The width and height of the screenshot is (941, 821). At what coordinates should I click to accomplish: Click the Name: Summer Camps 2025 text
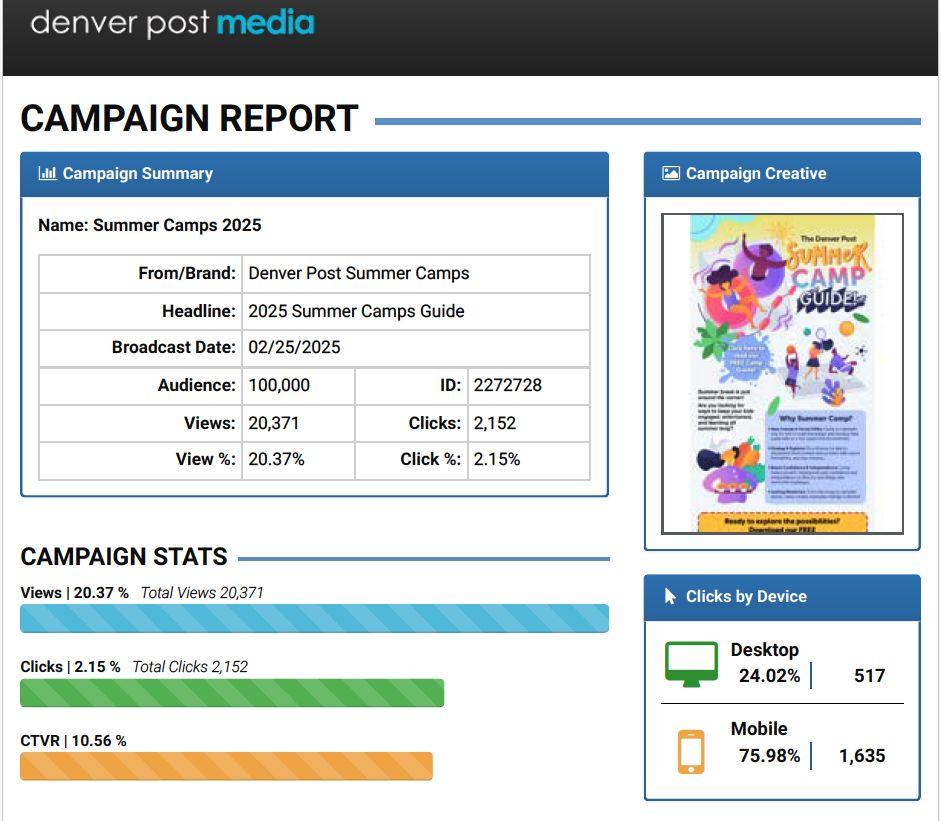[150, 225]
